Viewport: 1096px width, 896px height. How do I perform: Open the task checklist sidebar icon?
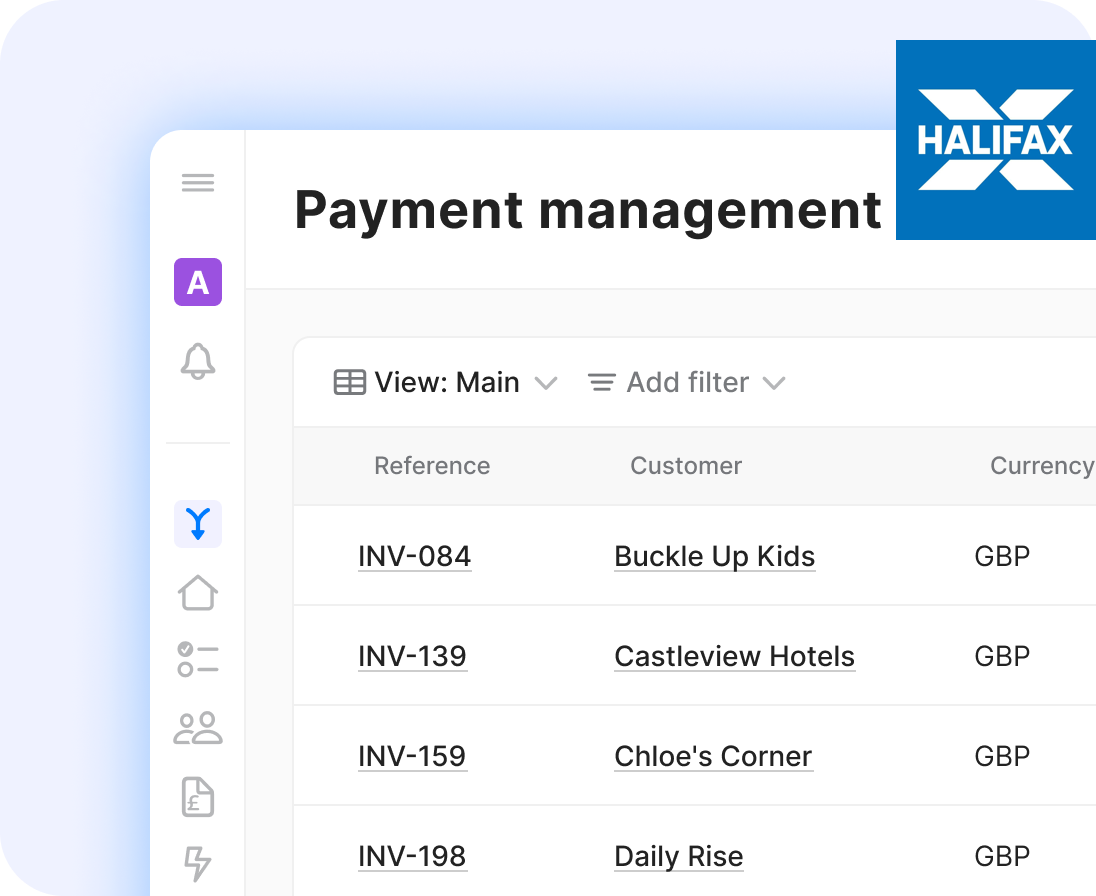point(198,660)
